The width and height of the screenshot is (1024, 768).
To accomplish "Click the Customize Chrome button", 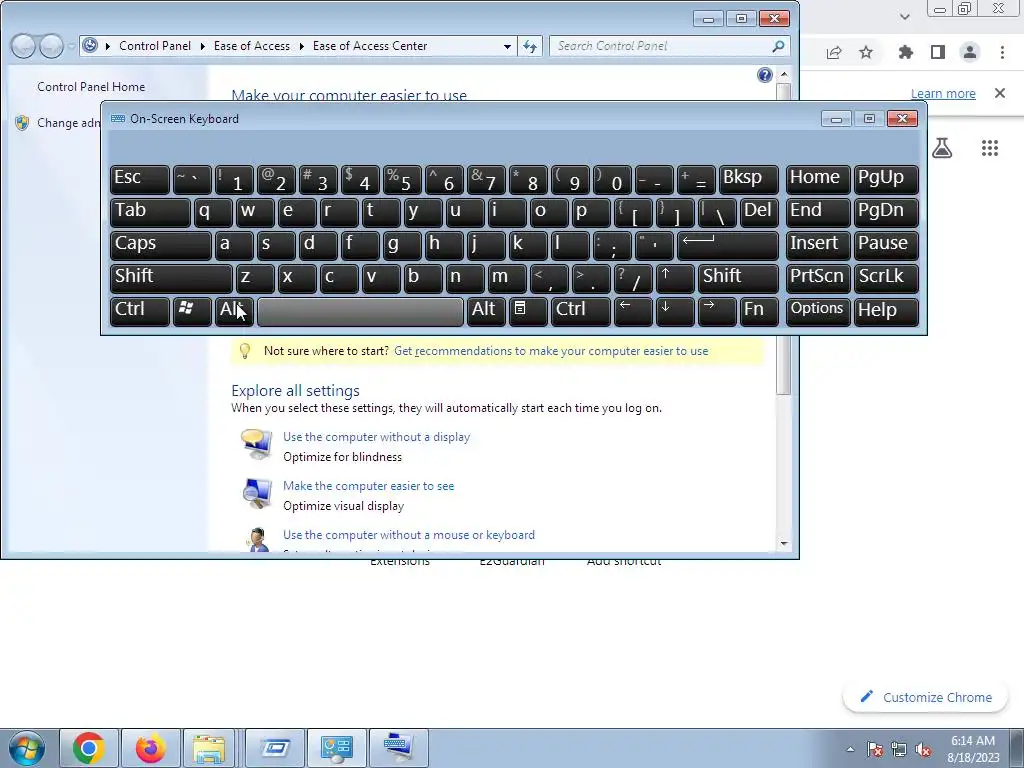I will coord(925,697).
